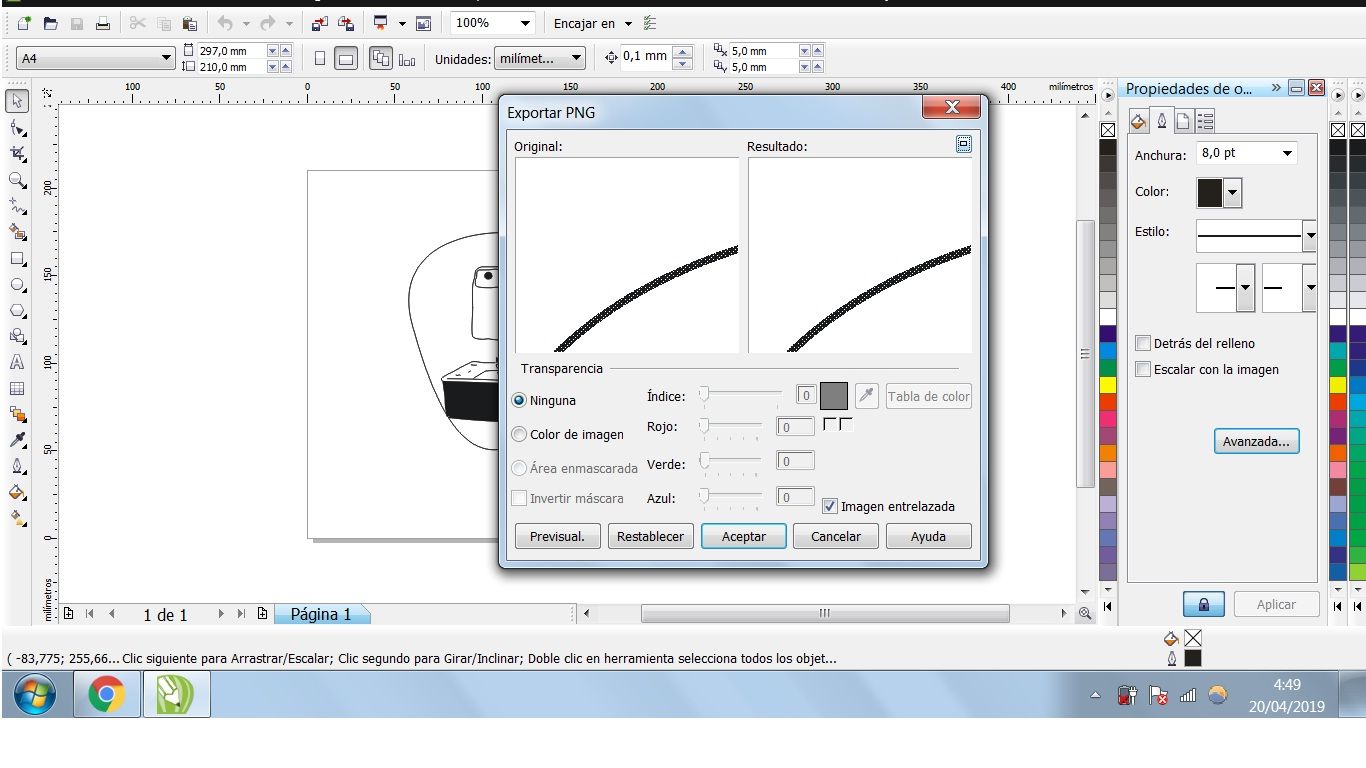Image resolution: width=1366 pixels, height=768 pixels.
Task: Open the General page tab in Propiedades
Action: tap(1183, 121)
